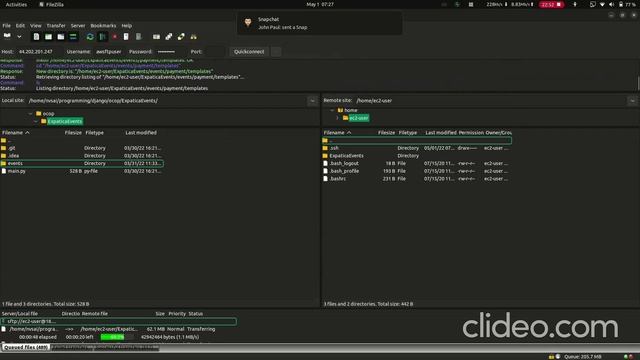640x360 pixels.
Task: Sort local files by Filename column
Action: point(16,133)
